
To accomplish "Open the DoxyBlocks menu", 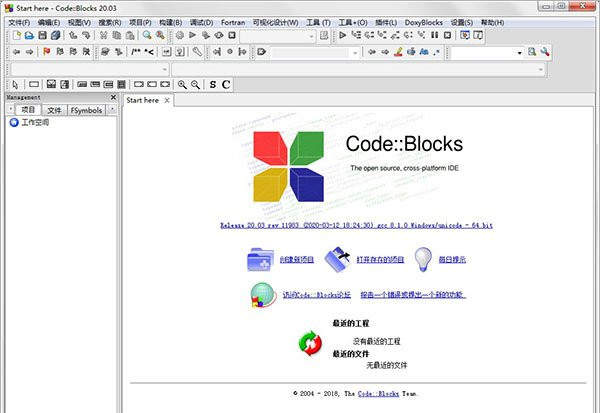I will (424, 23).
